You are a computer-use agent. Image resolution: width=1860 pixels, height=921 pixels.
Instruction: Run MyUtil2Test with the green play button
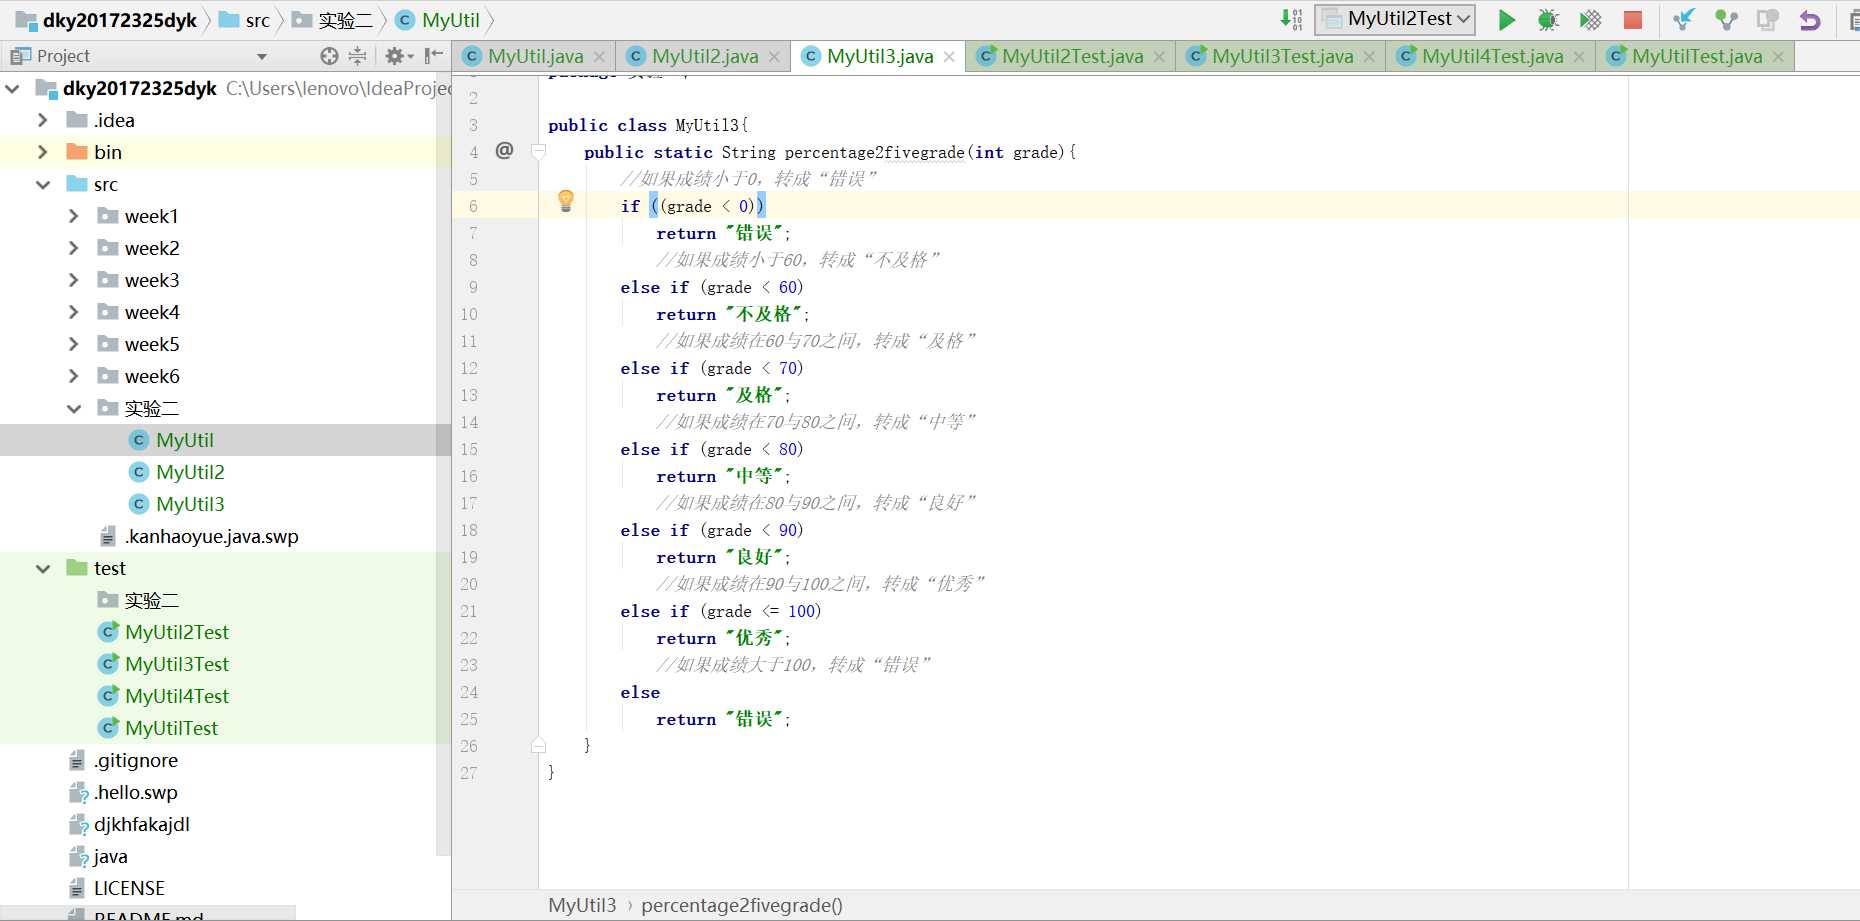click(x=1506, y=20)
